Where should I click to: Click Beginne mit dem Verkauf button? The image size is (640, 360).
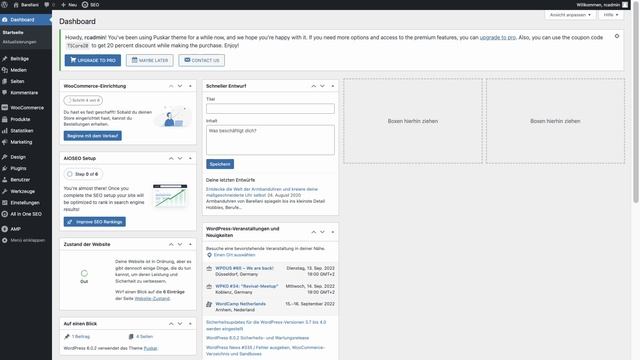click(x=93, y=136)
